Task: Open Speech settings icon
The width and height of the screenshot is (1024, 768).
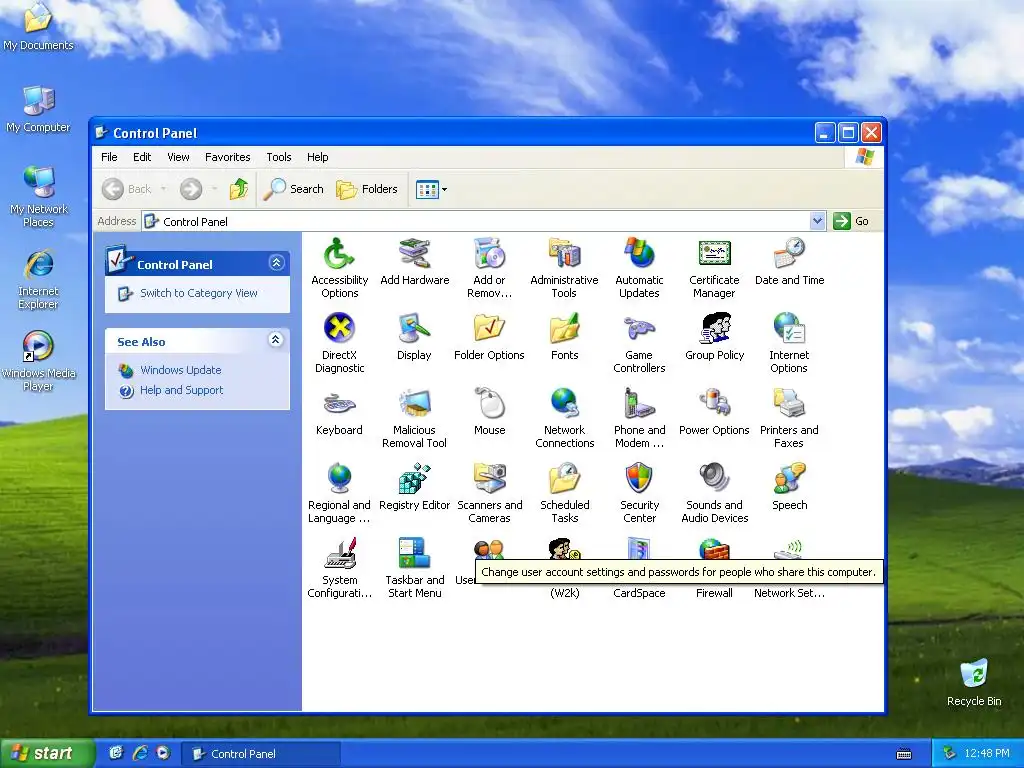Action: pos(789,478)
